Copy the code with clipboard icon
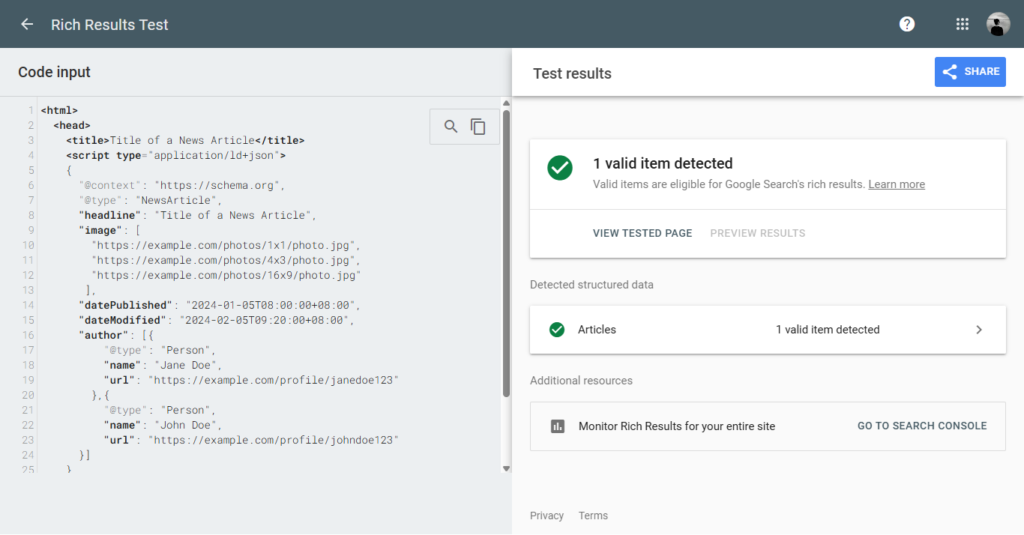The image size is (1024, 535). [x=478, y=126]
